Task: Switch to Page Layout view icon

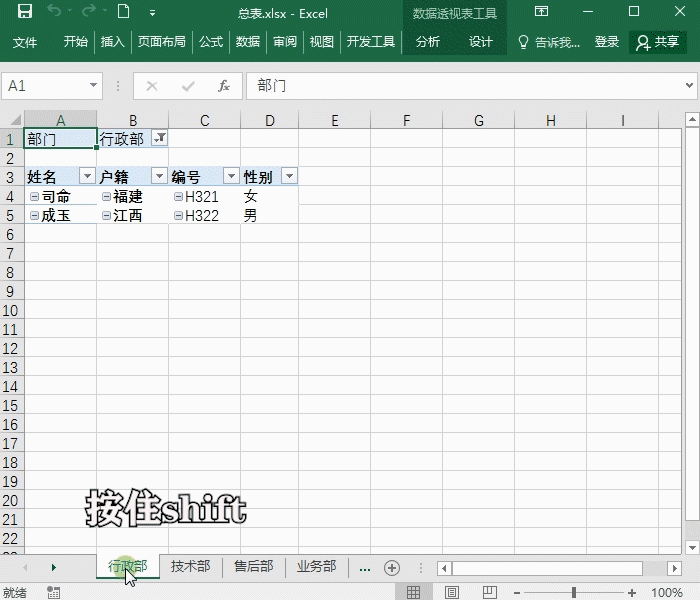Action: tap(452, 592)
